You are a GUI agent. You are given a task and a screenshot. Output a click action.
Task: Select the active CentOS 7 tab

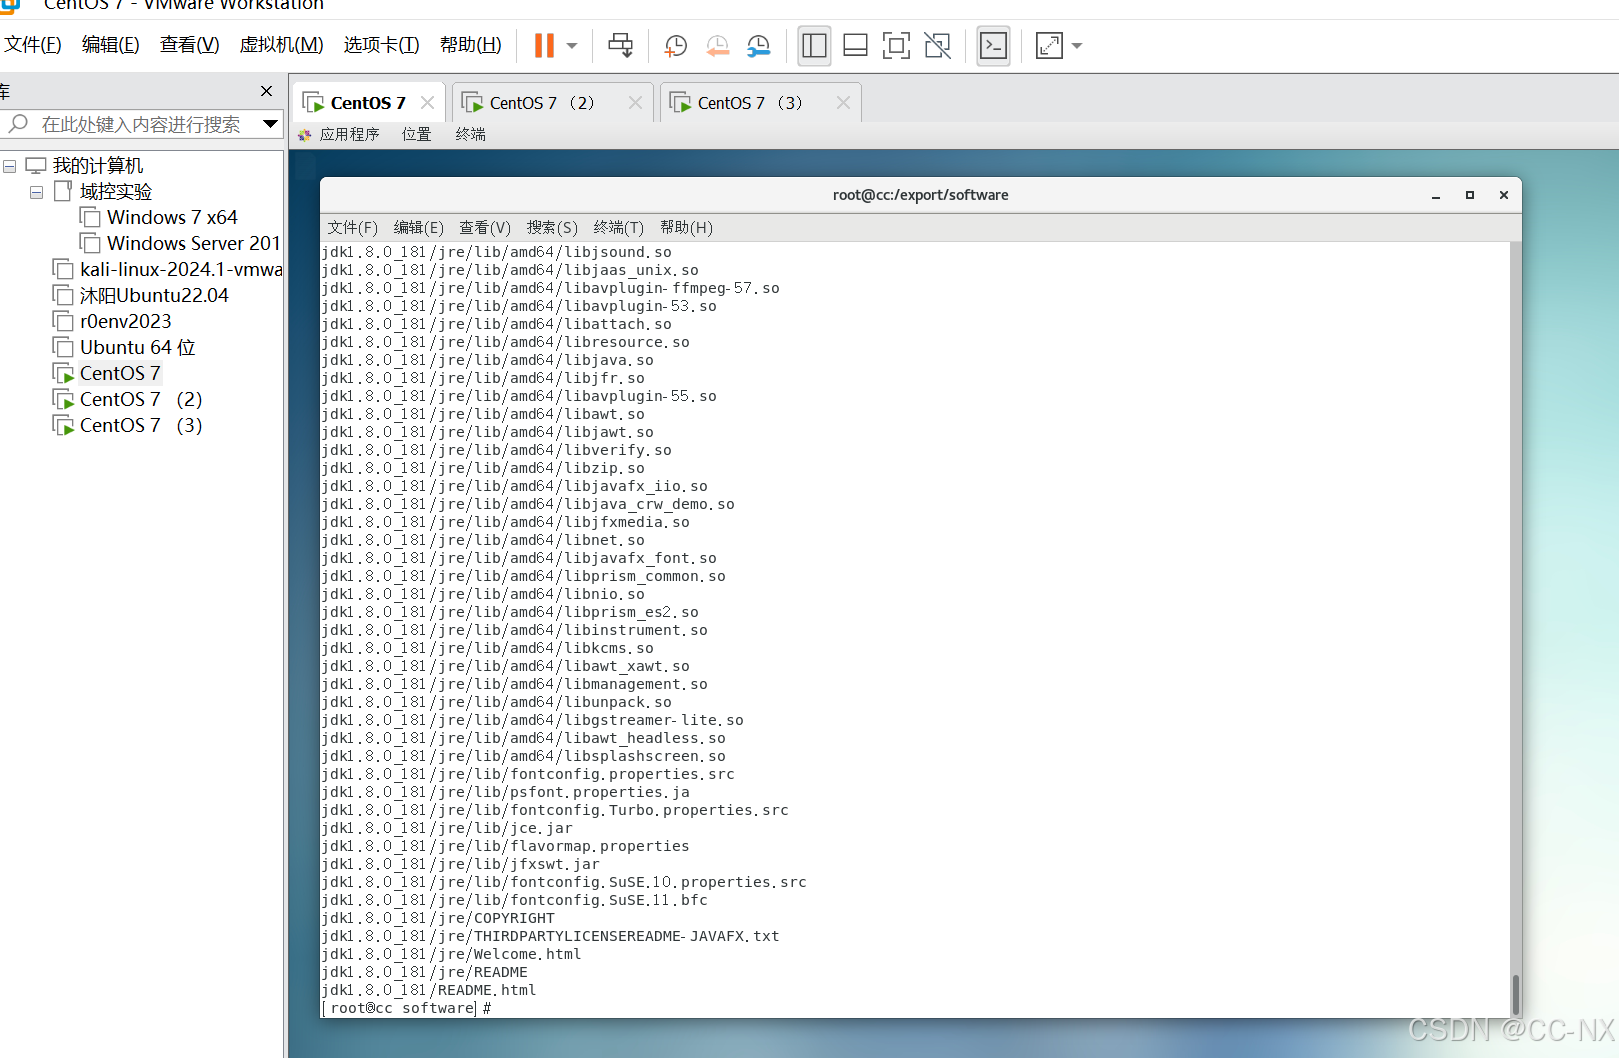367,103
